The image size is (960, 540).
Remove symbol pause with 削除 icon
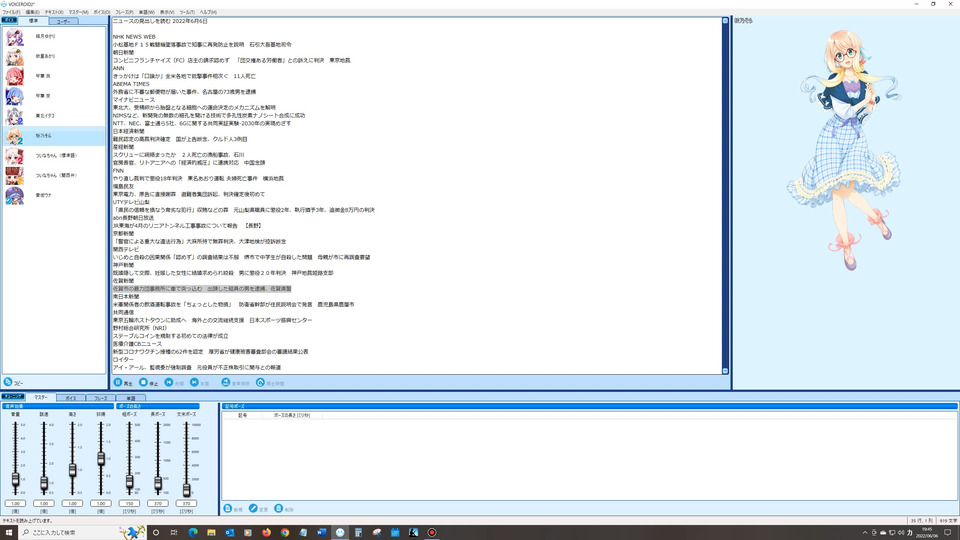279,508
